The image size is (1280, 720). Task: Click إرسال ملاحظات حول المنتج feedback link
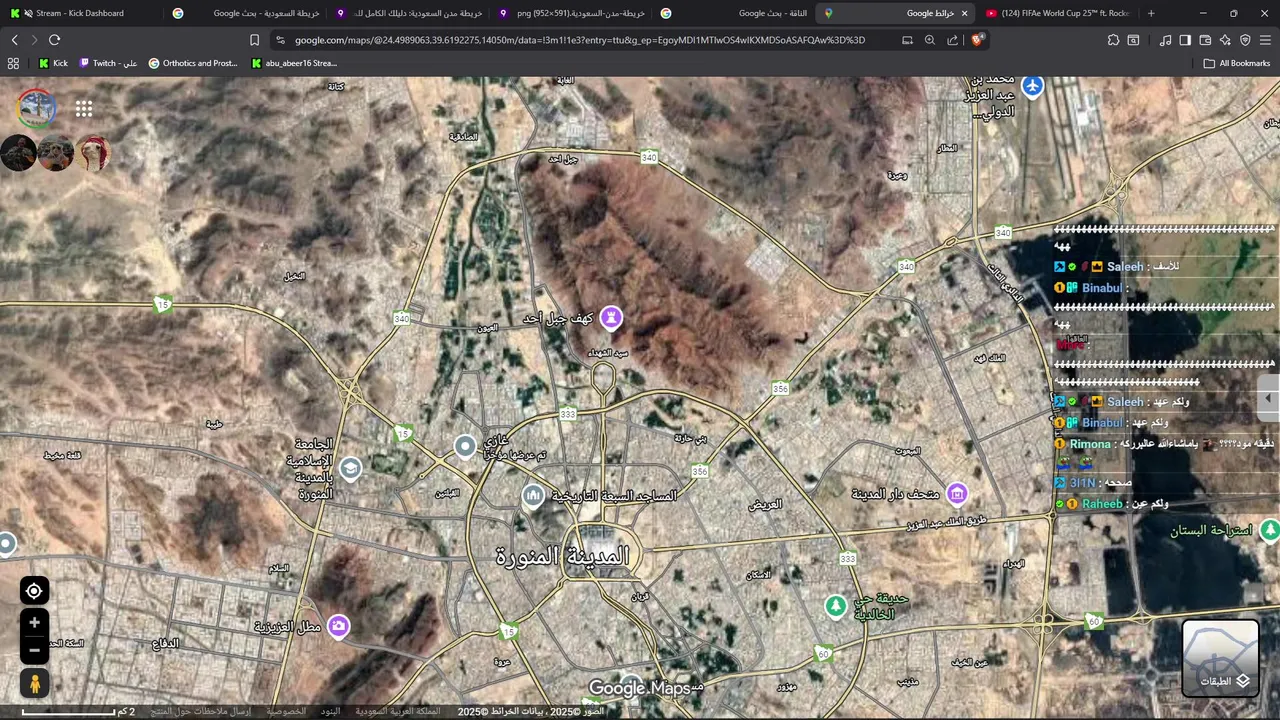201,712
